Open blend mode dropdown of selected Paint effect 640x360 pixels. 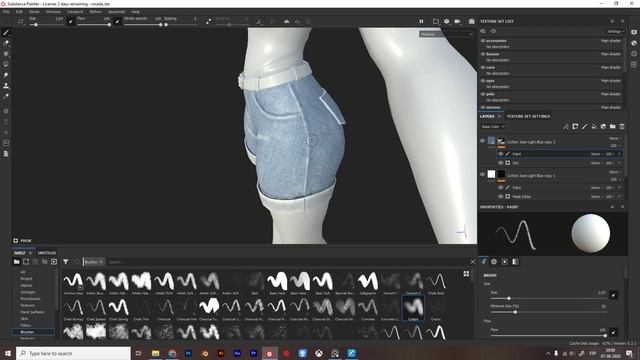596,154
